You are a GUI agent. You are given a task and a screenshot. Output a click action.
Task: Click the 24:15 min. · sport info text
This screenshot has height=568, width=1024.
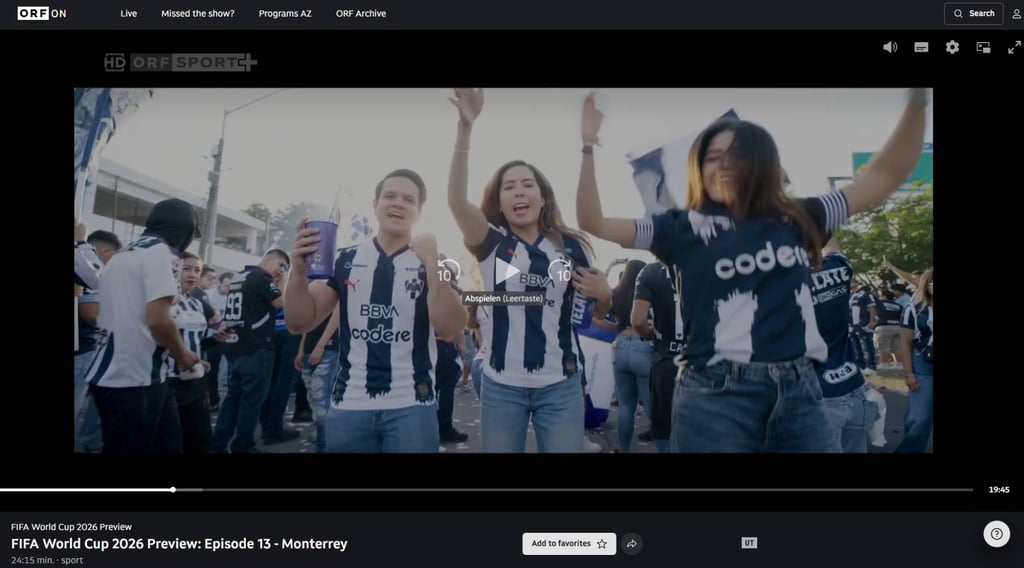pyautogui.click(x=47, y=560)
